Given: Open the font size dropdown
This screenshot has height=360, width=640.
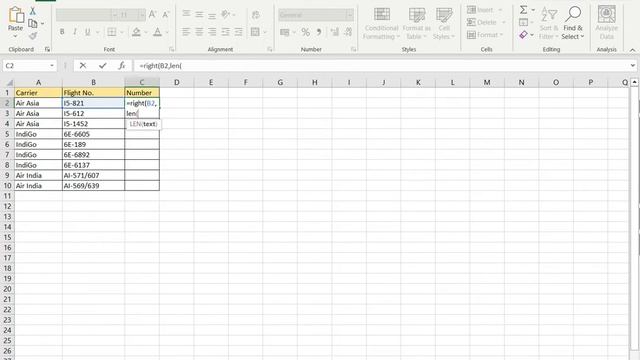Looking at the screenshot, I should (x=142, y=15).
